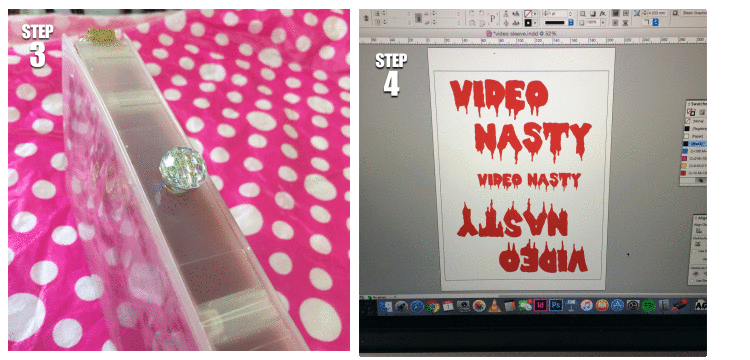The width and height of the screenshot is (750, 360).
Task: Pick the red swatch at list bottom
Action: [695, 173]
